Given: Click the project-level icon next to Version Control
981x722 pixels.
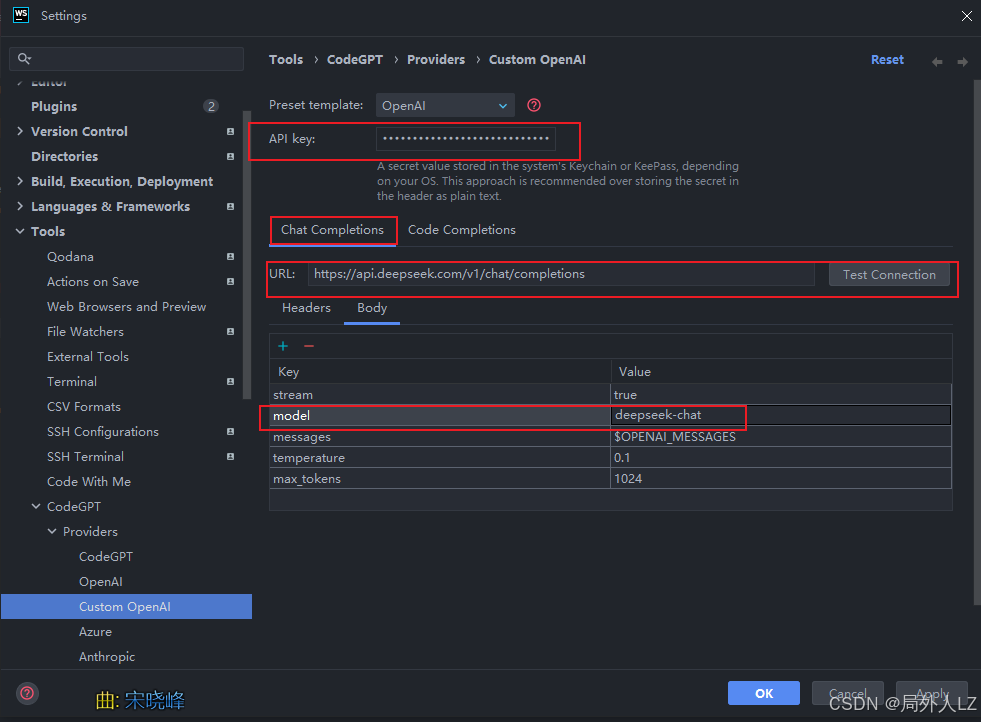Looking at the screenshot, I should pyautogui.click(x=230, y=131).
